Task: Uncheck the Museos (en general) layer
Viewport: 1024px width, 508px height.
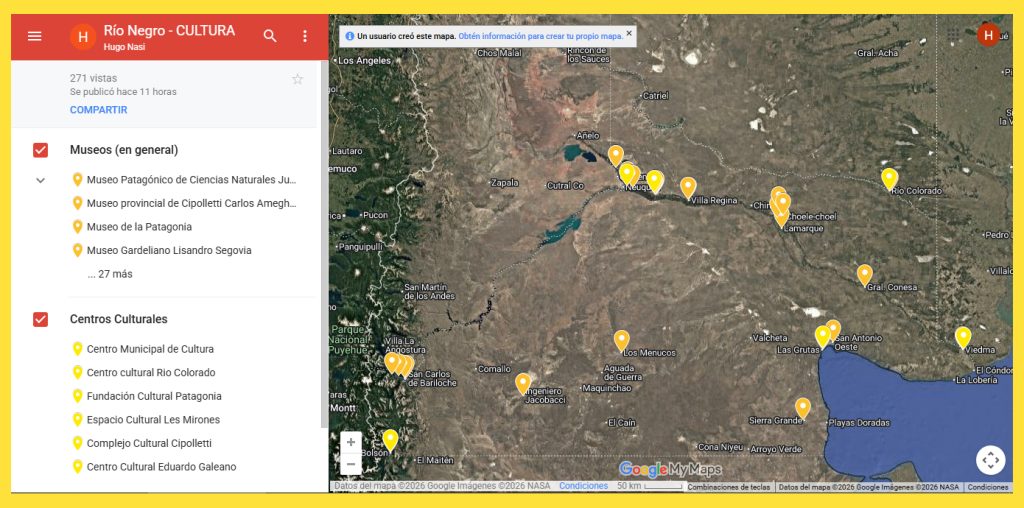Action: 41,150
